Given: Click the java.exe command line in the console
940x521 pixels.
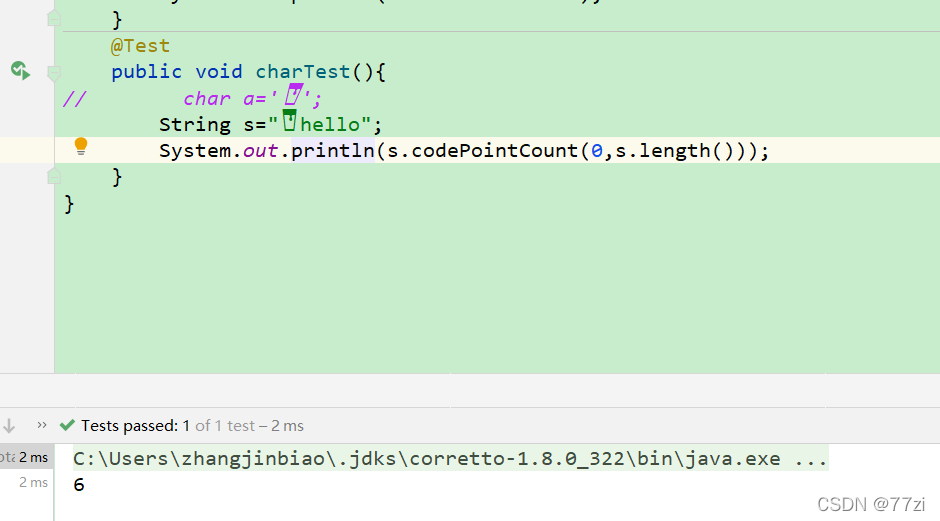Looking at the screenshot, I should (450, 459).
